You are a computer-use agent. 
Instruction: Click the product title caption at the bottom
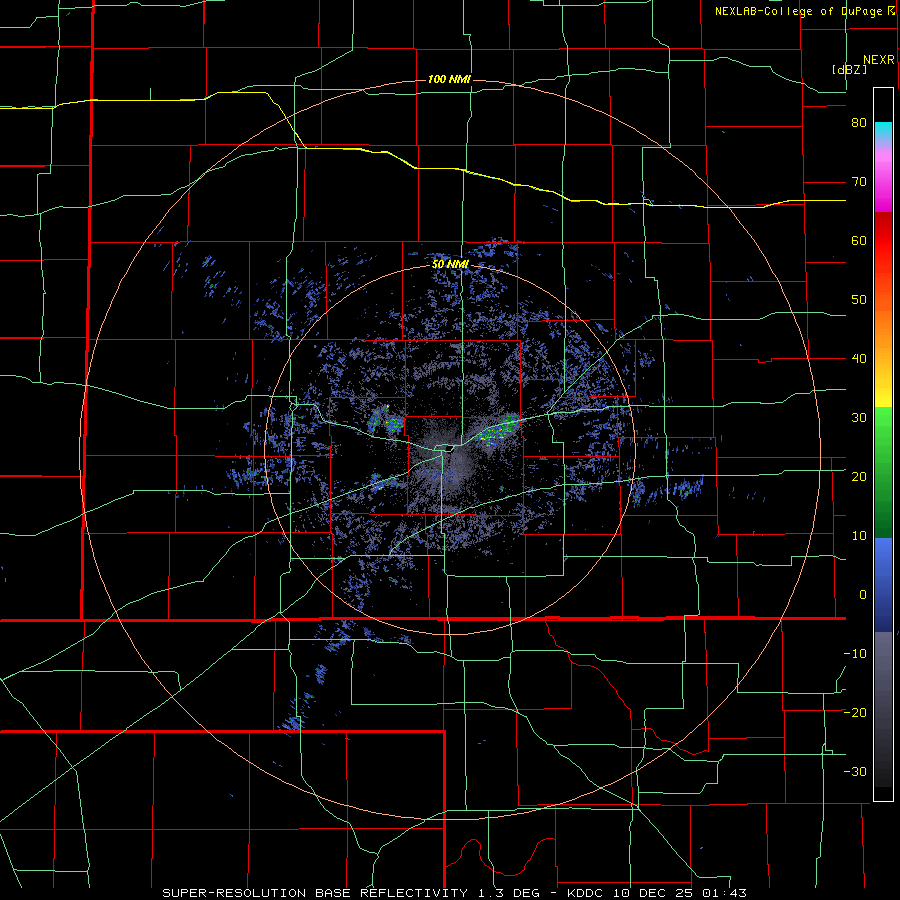pyautogui.click(x=454, y=893)
